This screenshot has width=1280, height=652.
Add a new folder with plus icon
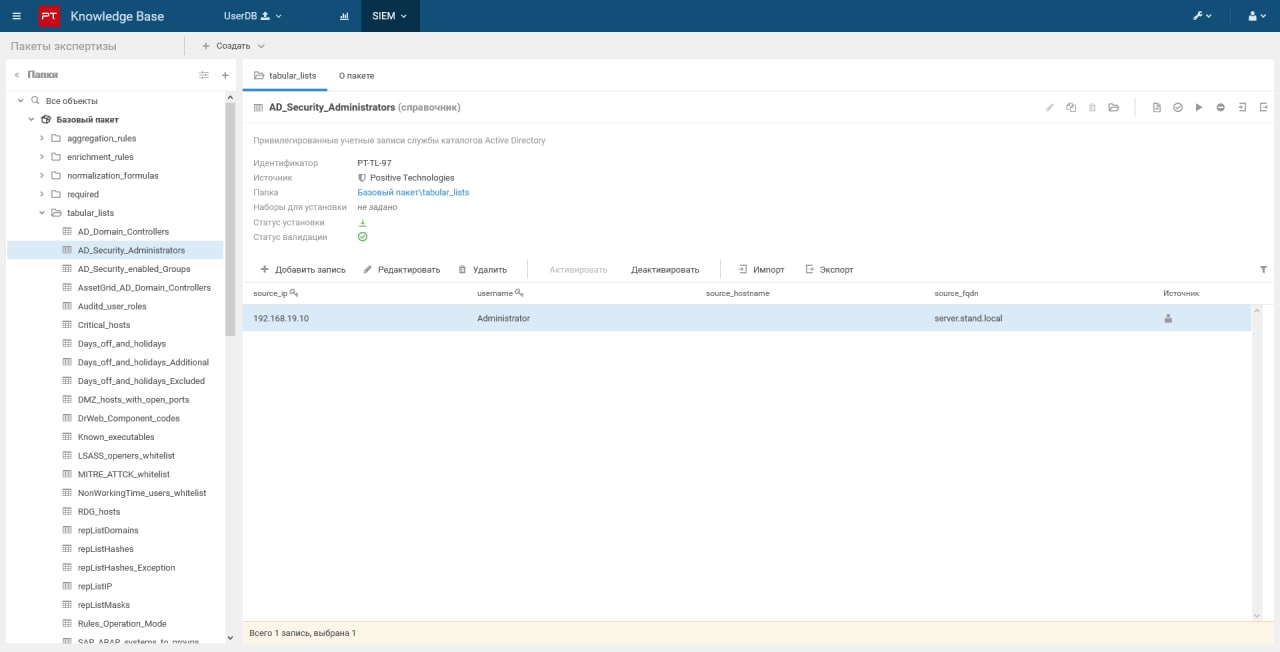tap(225, 75)
